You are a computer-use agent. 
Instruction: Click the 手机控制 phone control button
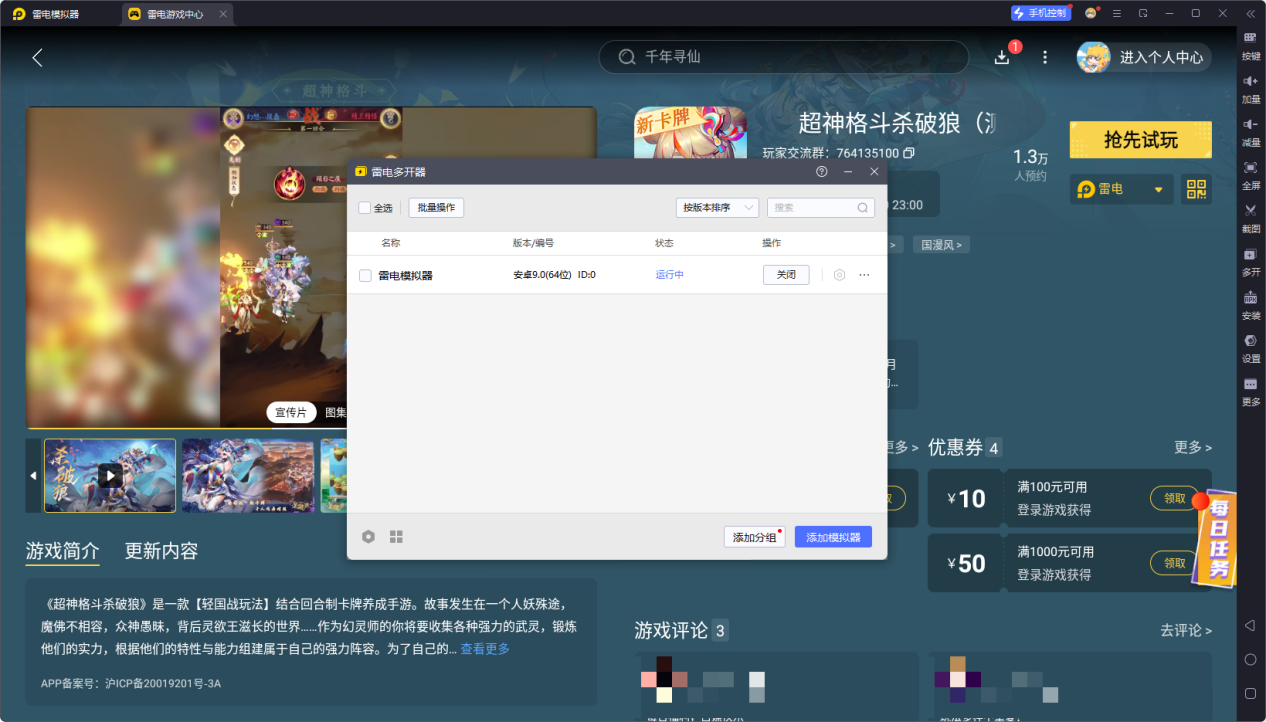(1041, 13)
